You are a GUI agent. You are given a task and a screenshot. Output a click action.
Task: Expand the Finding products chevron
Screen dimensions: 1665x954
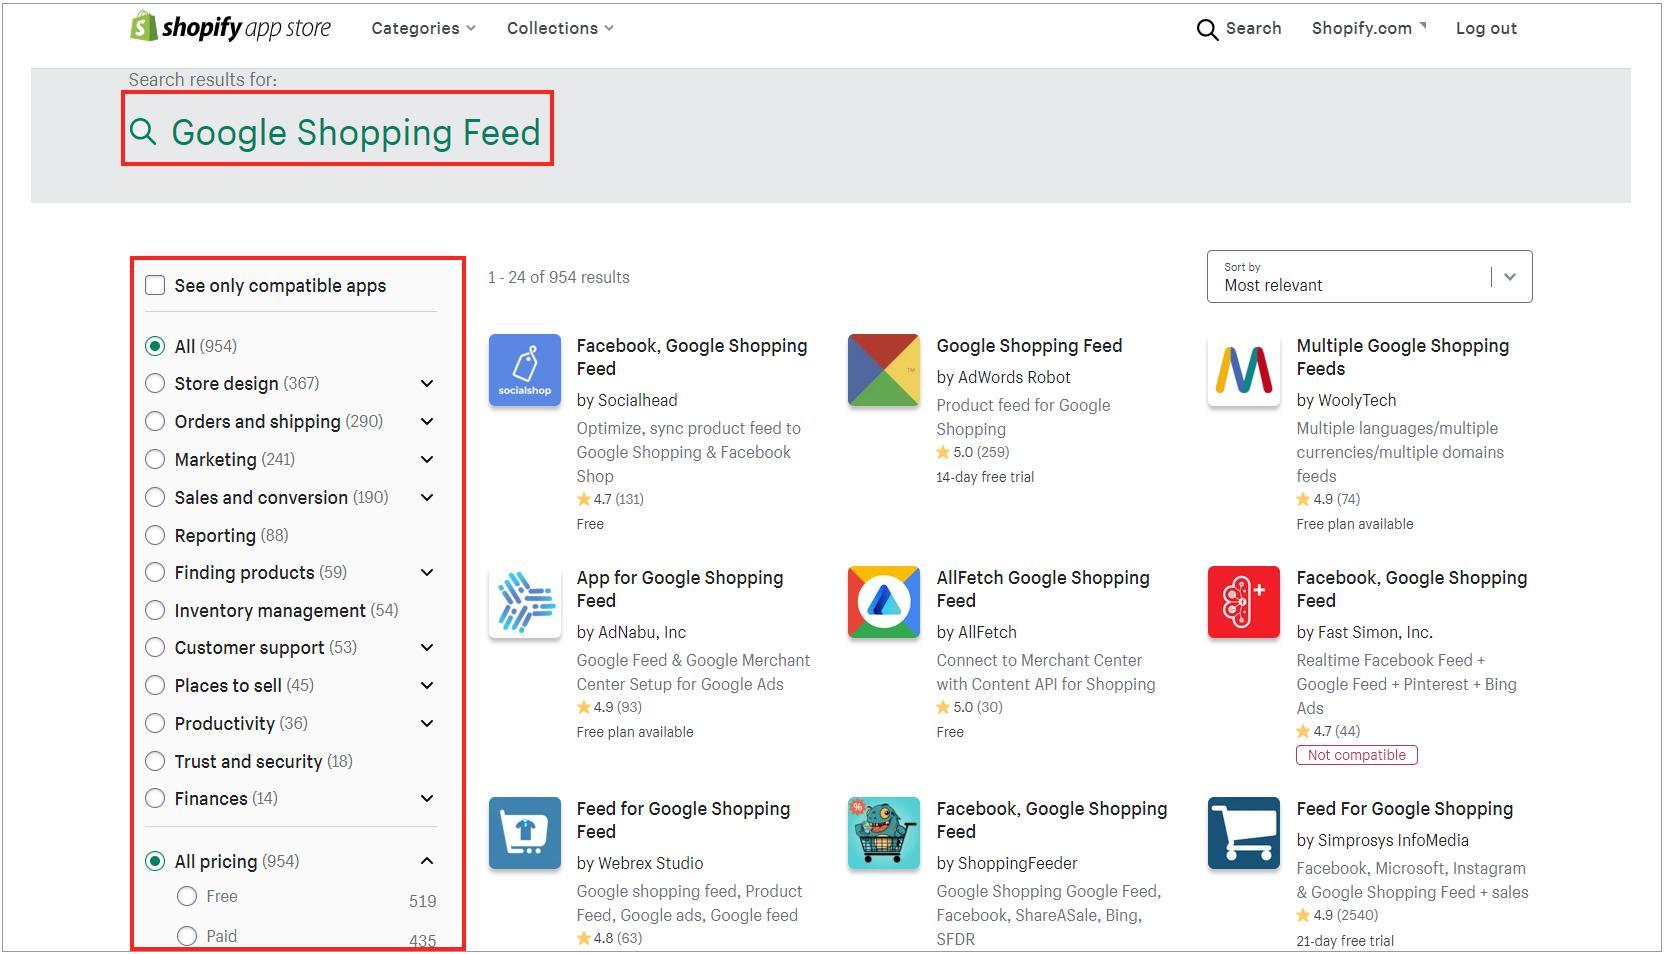point(427,572)
